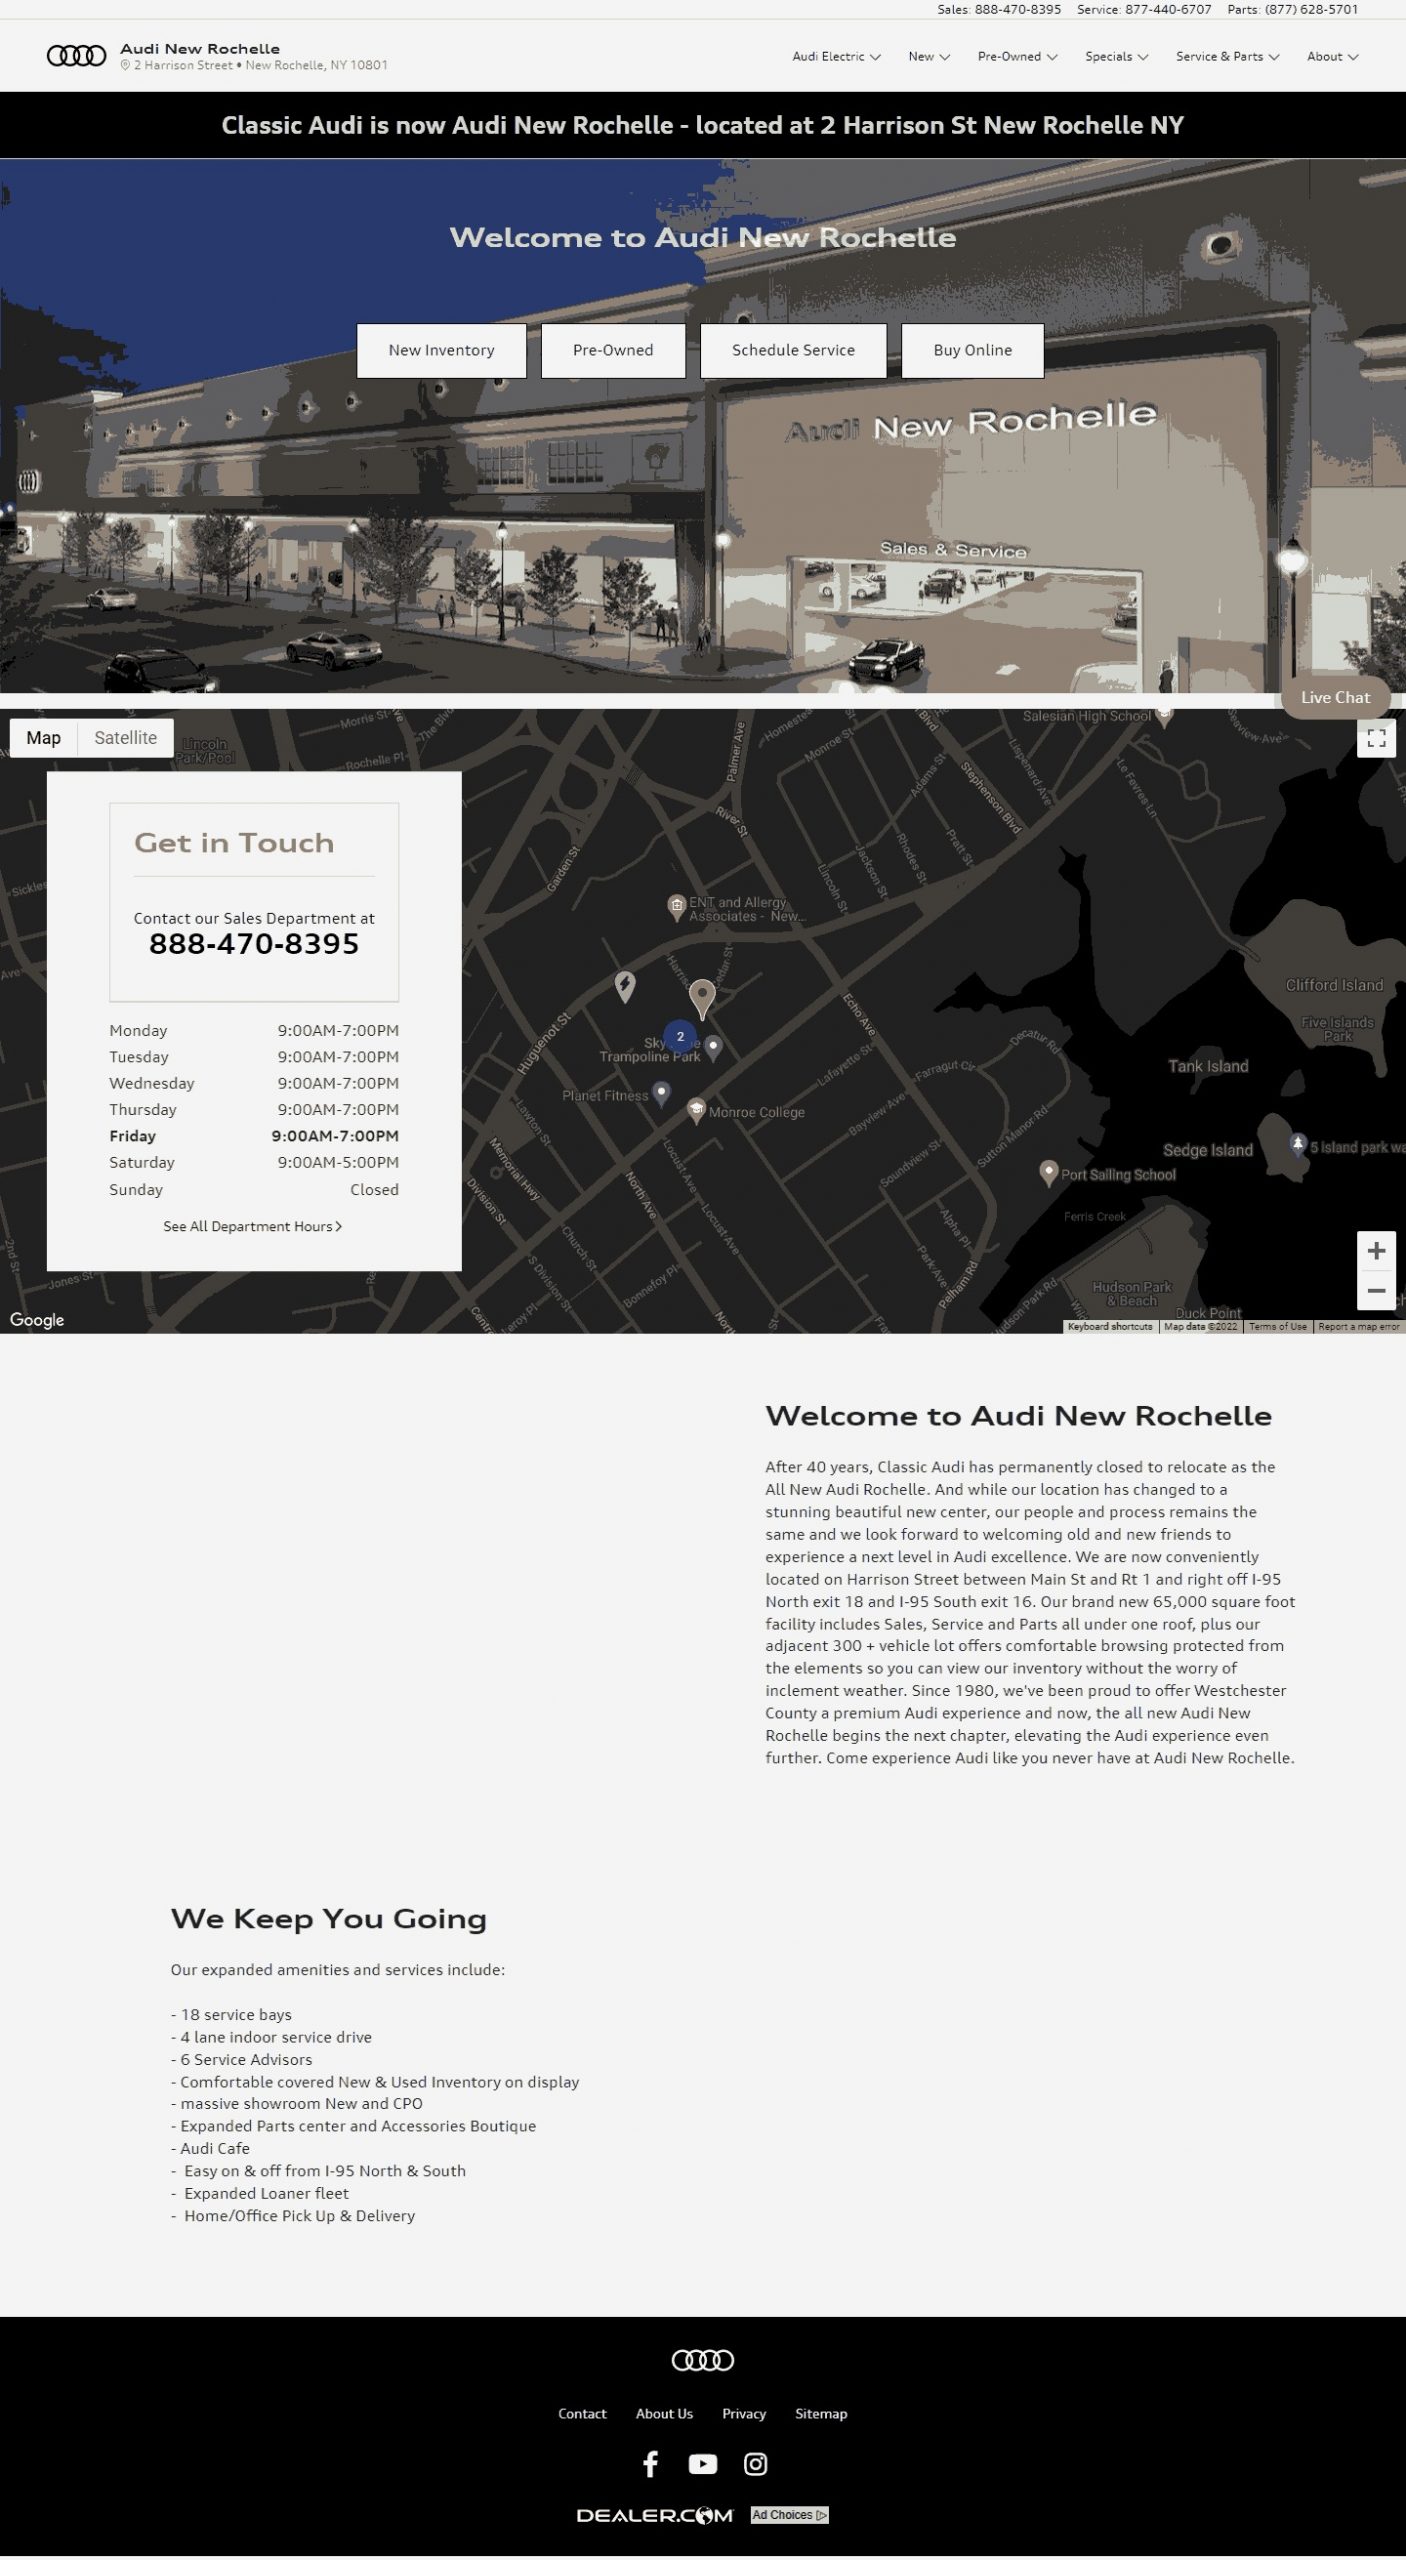1406x2560 pixels.
Task: Open the Live Chat button
Action: pyautogui.click(x=1335, y=698)
